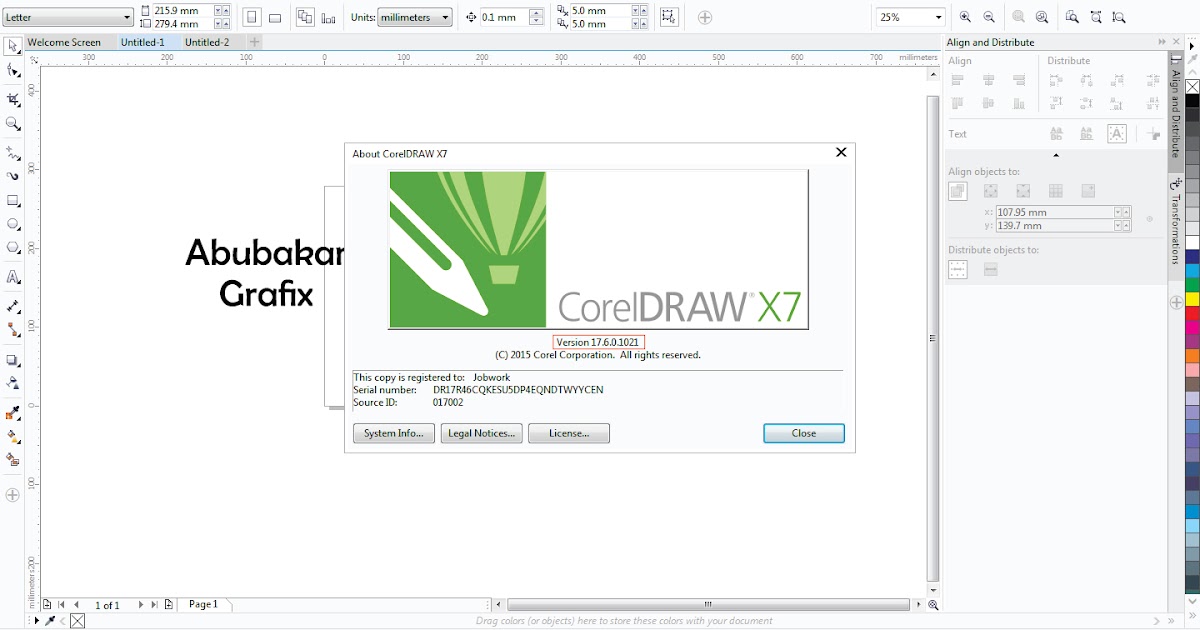The height and width of the screenshot is (630, 1200).
Task: Select the Color Eyedropper tool
Action: (13, 412)
